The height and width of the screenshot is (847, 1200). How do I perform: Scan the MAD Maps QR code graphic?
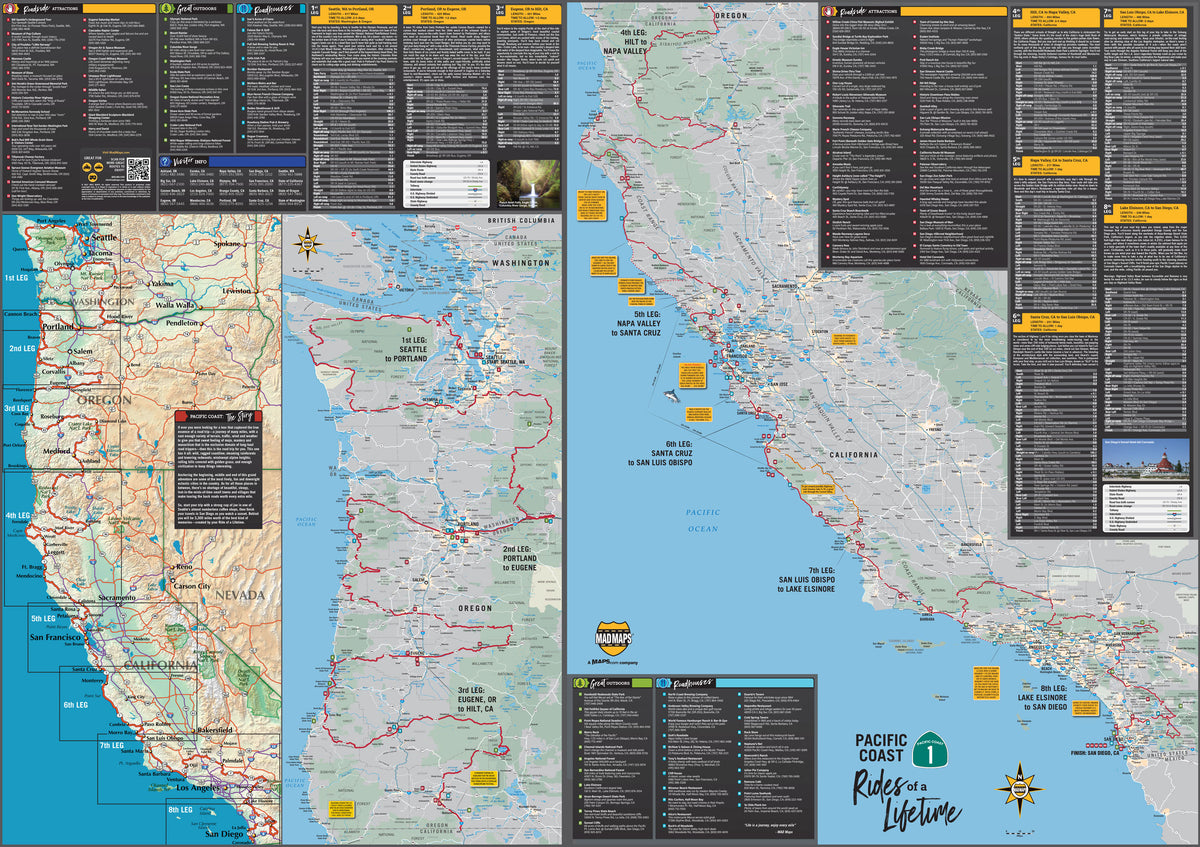[139, 169]
